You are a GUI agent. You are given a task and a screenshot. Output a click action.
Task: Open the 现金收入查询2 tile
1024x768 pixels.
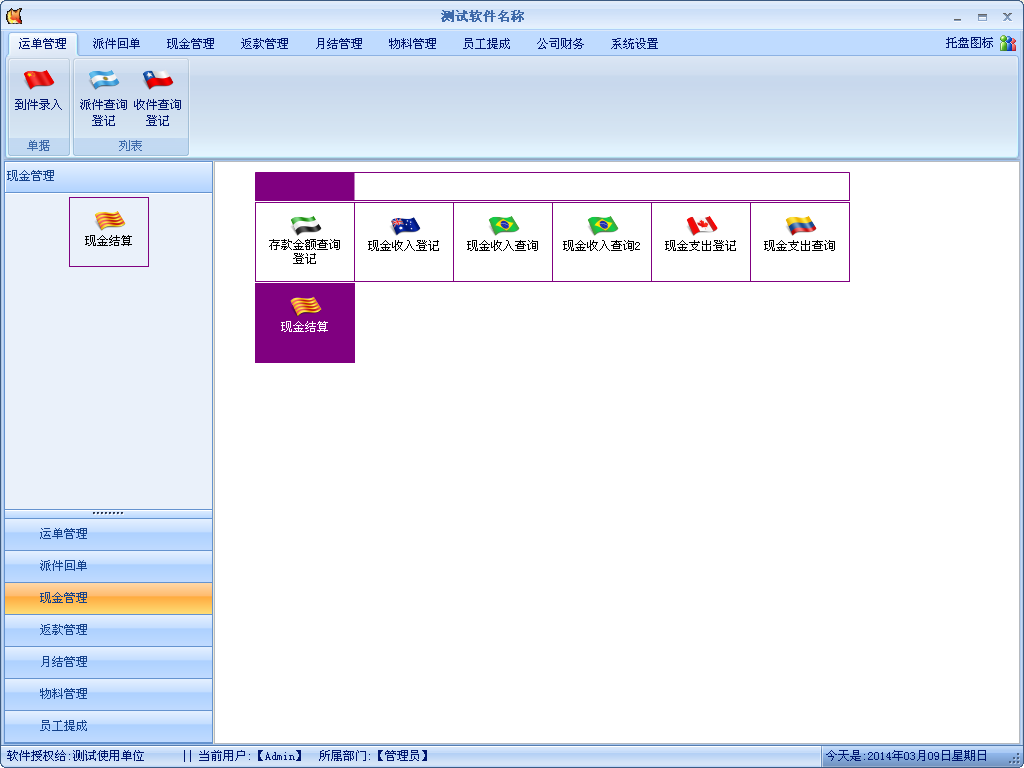601,242
